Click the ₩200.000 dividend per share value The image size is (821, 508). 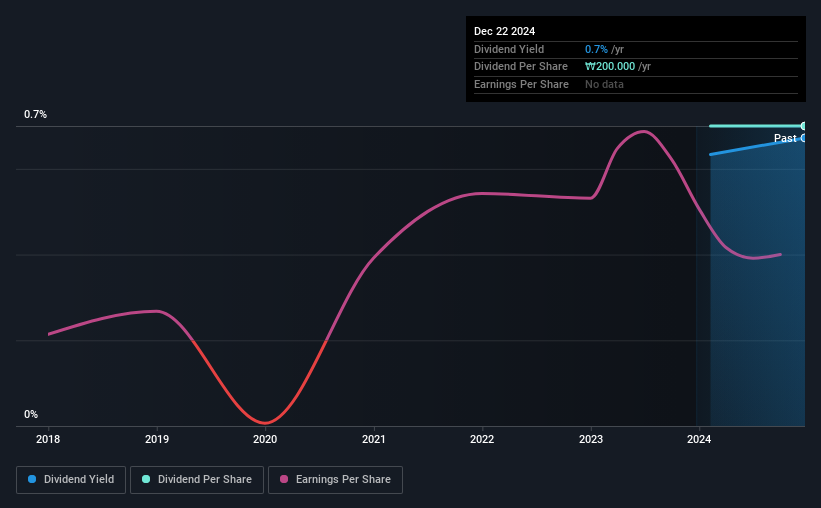[610, 67]
